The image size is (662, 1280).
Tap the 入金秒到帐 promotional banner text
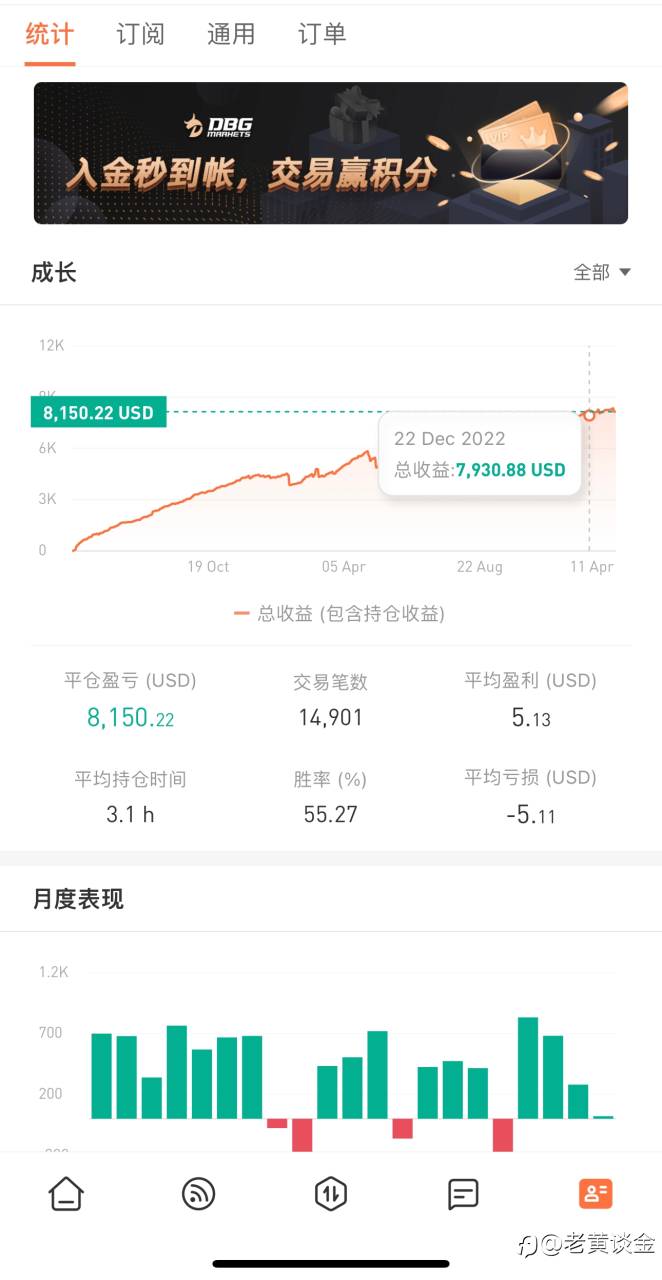pyautogui.click(x=252, y=174)
